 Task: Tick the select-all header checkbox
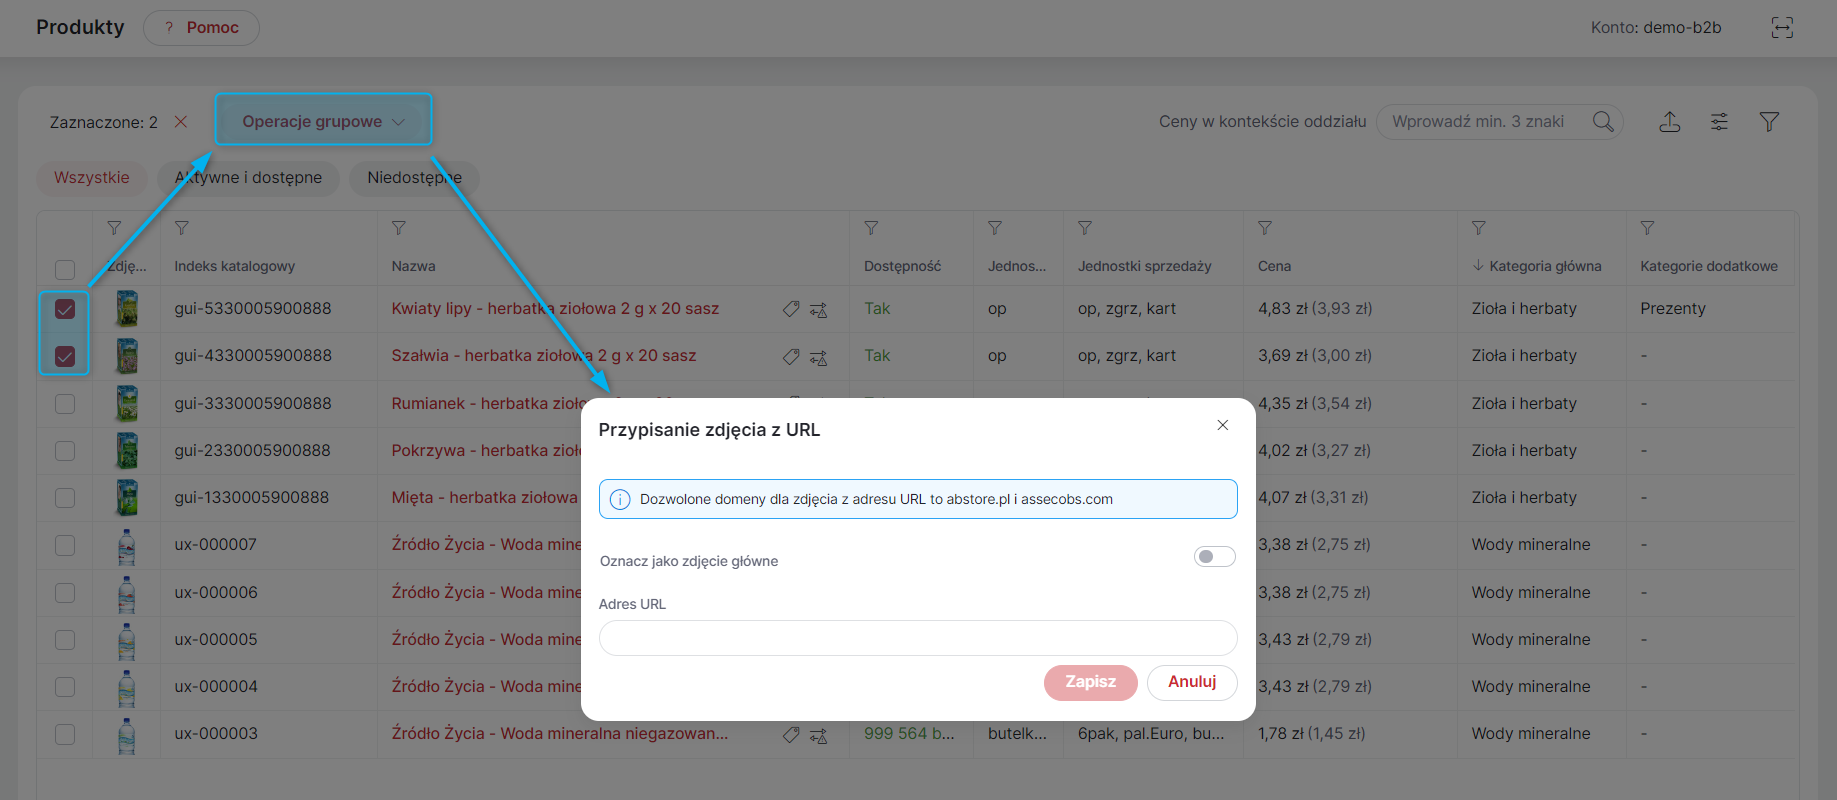65,270
